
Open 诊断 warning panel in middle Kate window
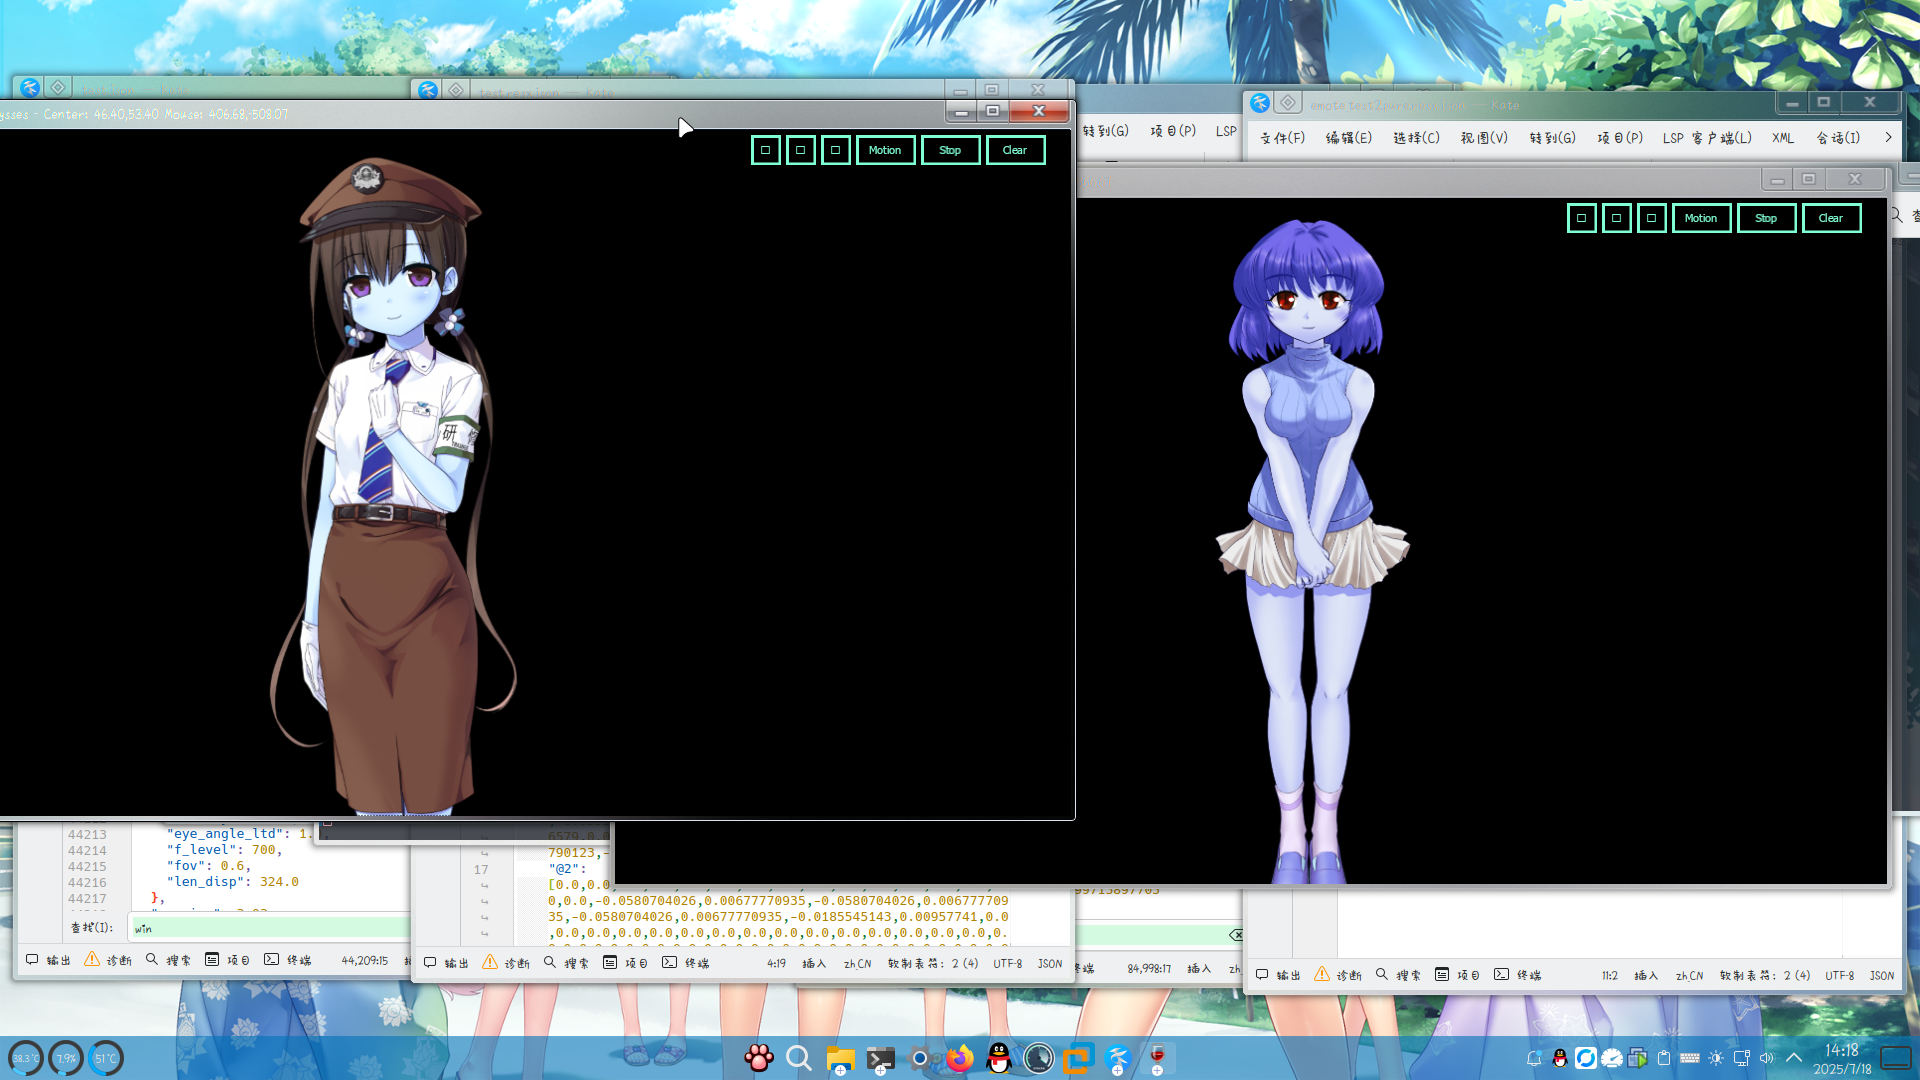(x=506, y=963)
